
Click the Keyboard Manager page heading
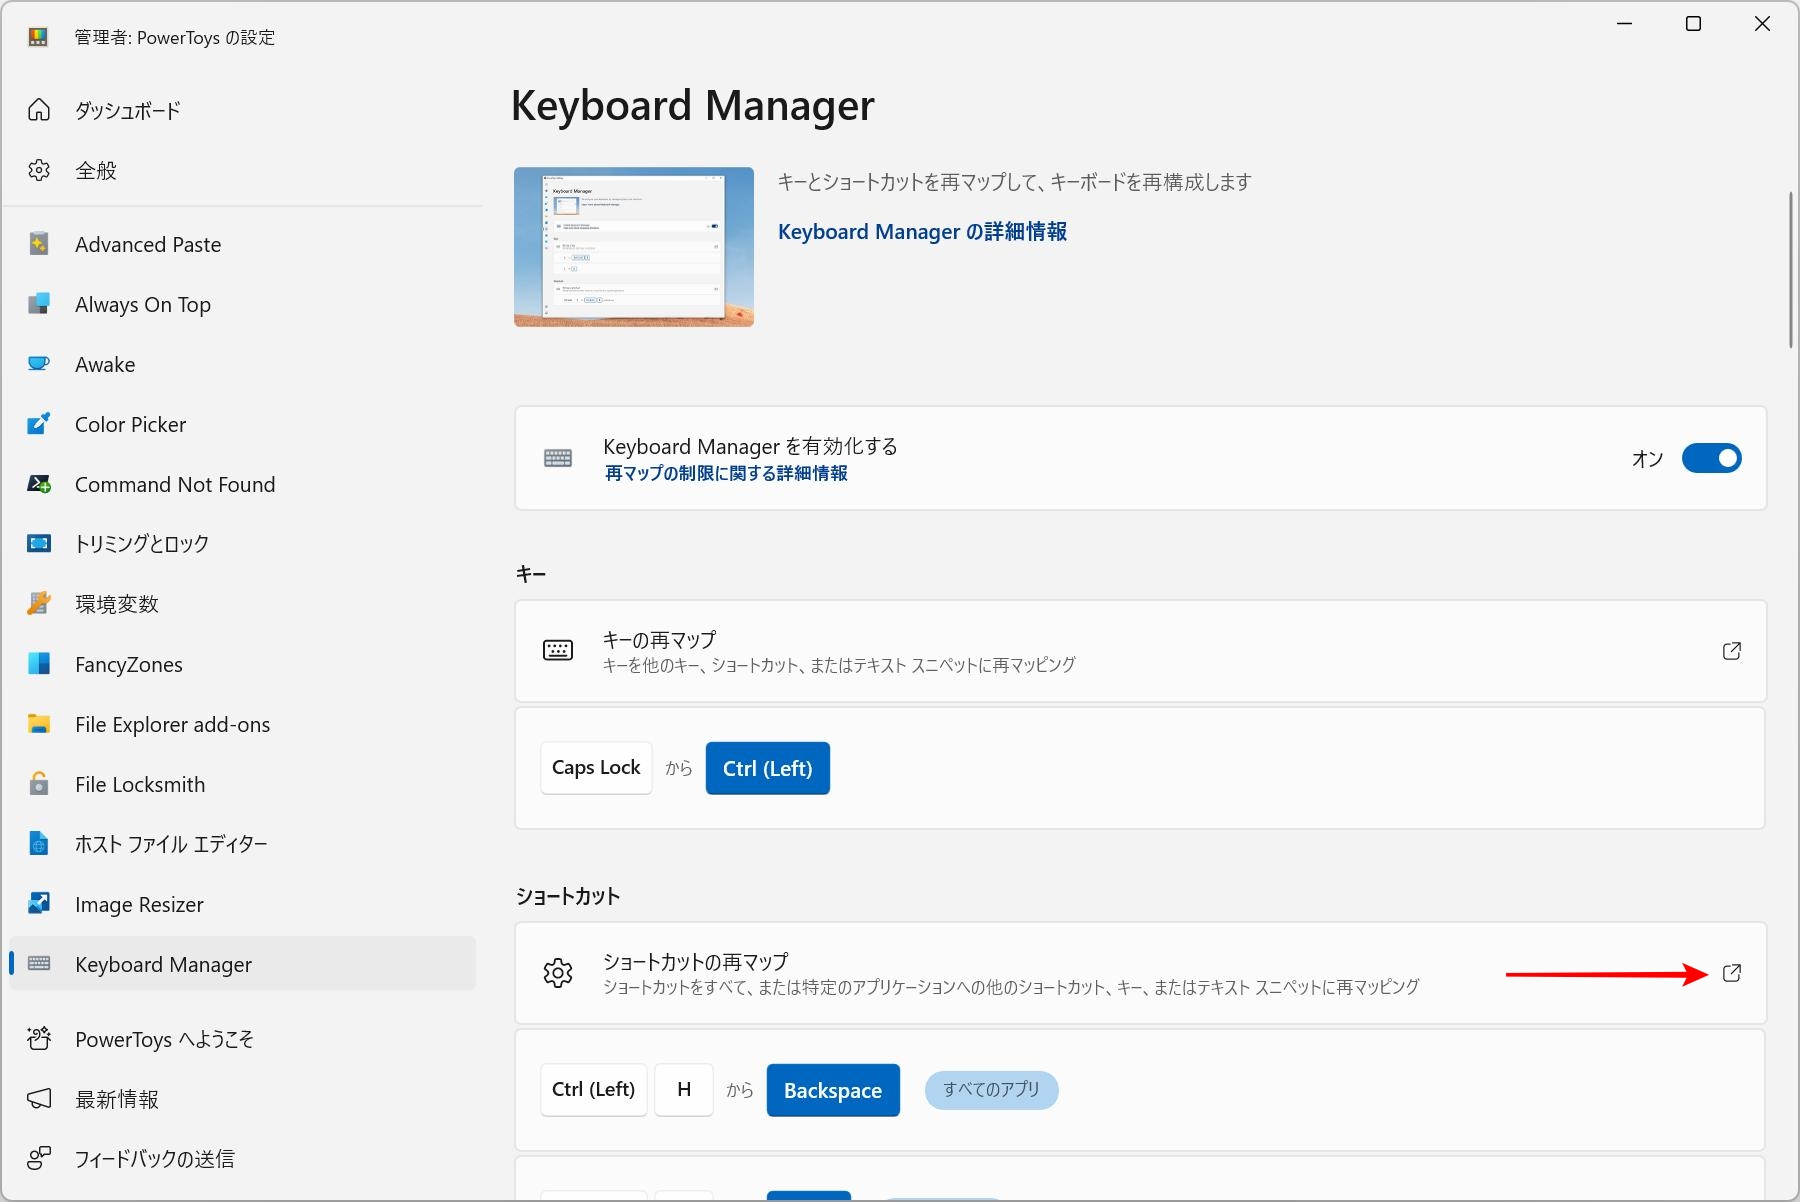(692, 105)
